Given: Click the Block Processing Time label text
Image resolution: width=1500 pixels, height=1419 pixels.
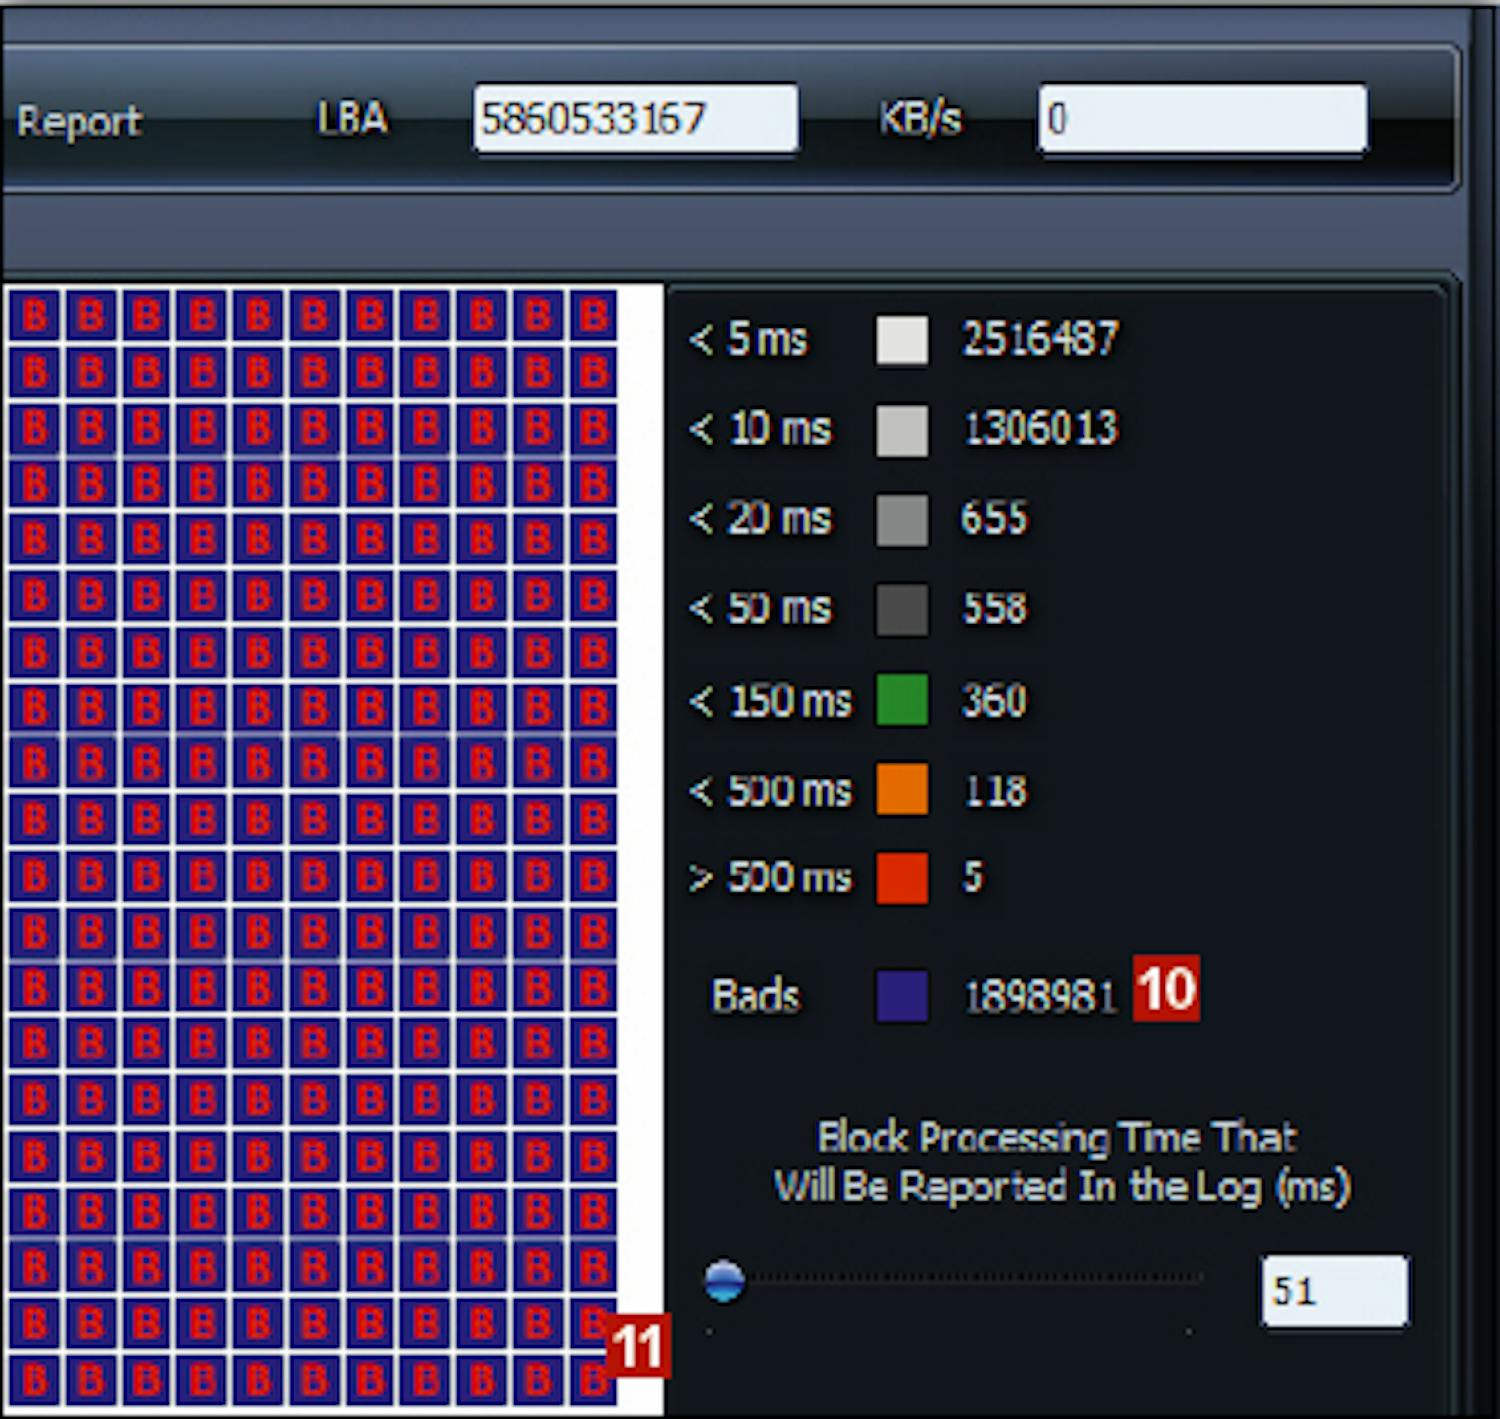Looking at the screenshot, I should click(1061, 1162).
